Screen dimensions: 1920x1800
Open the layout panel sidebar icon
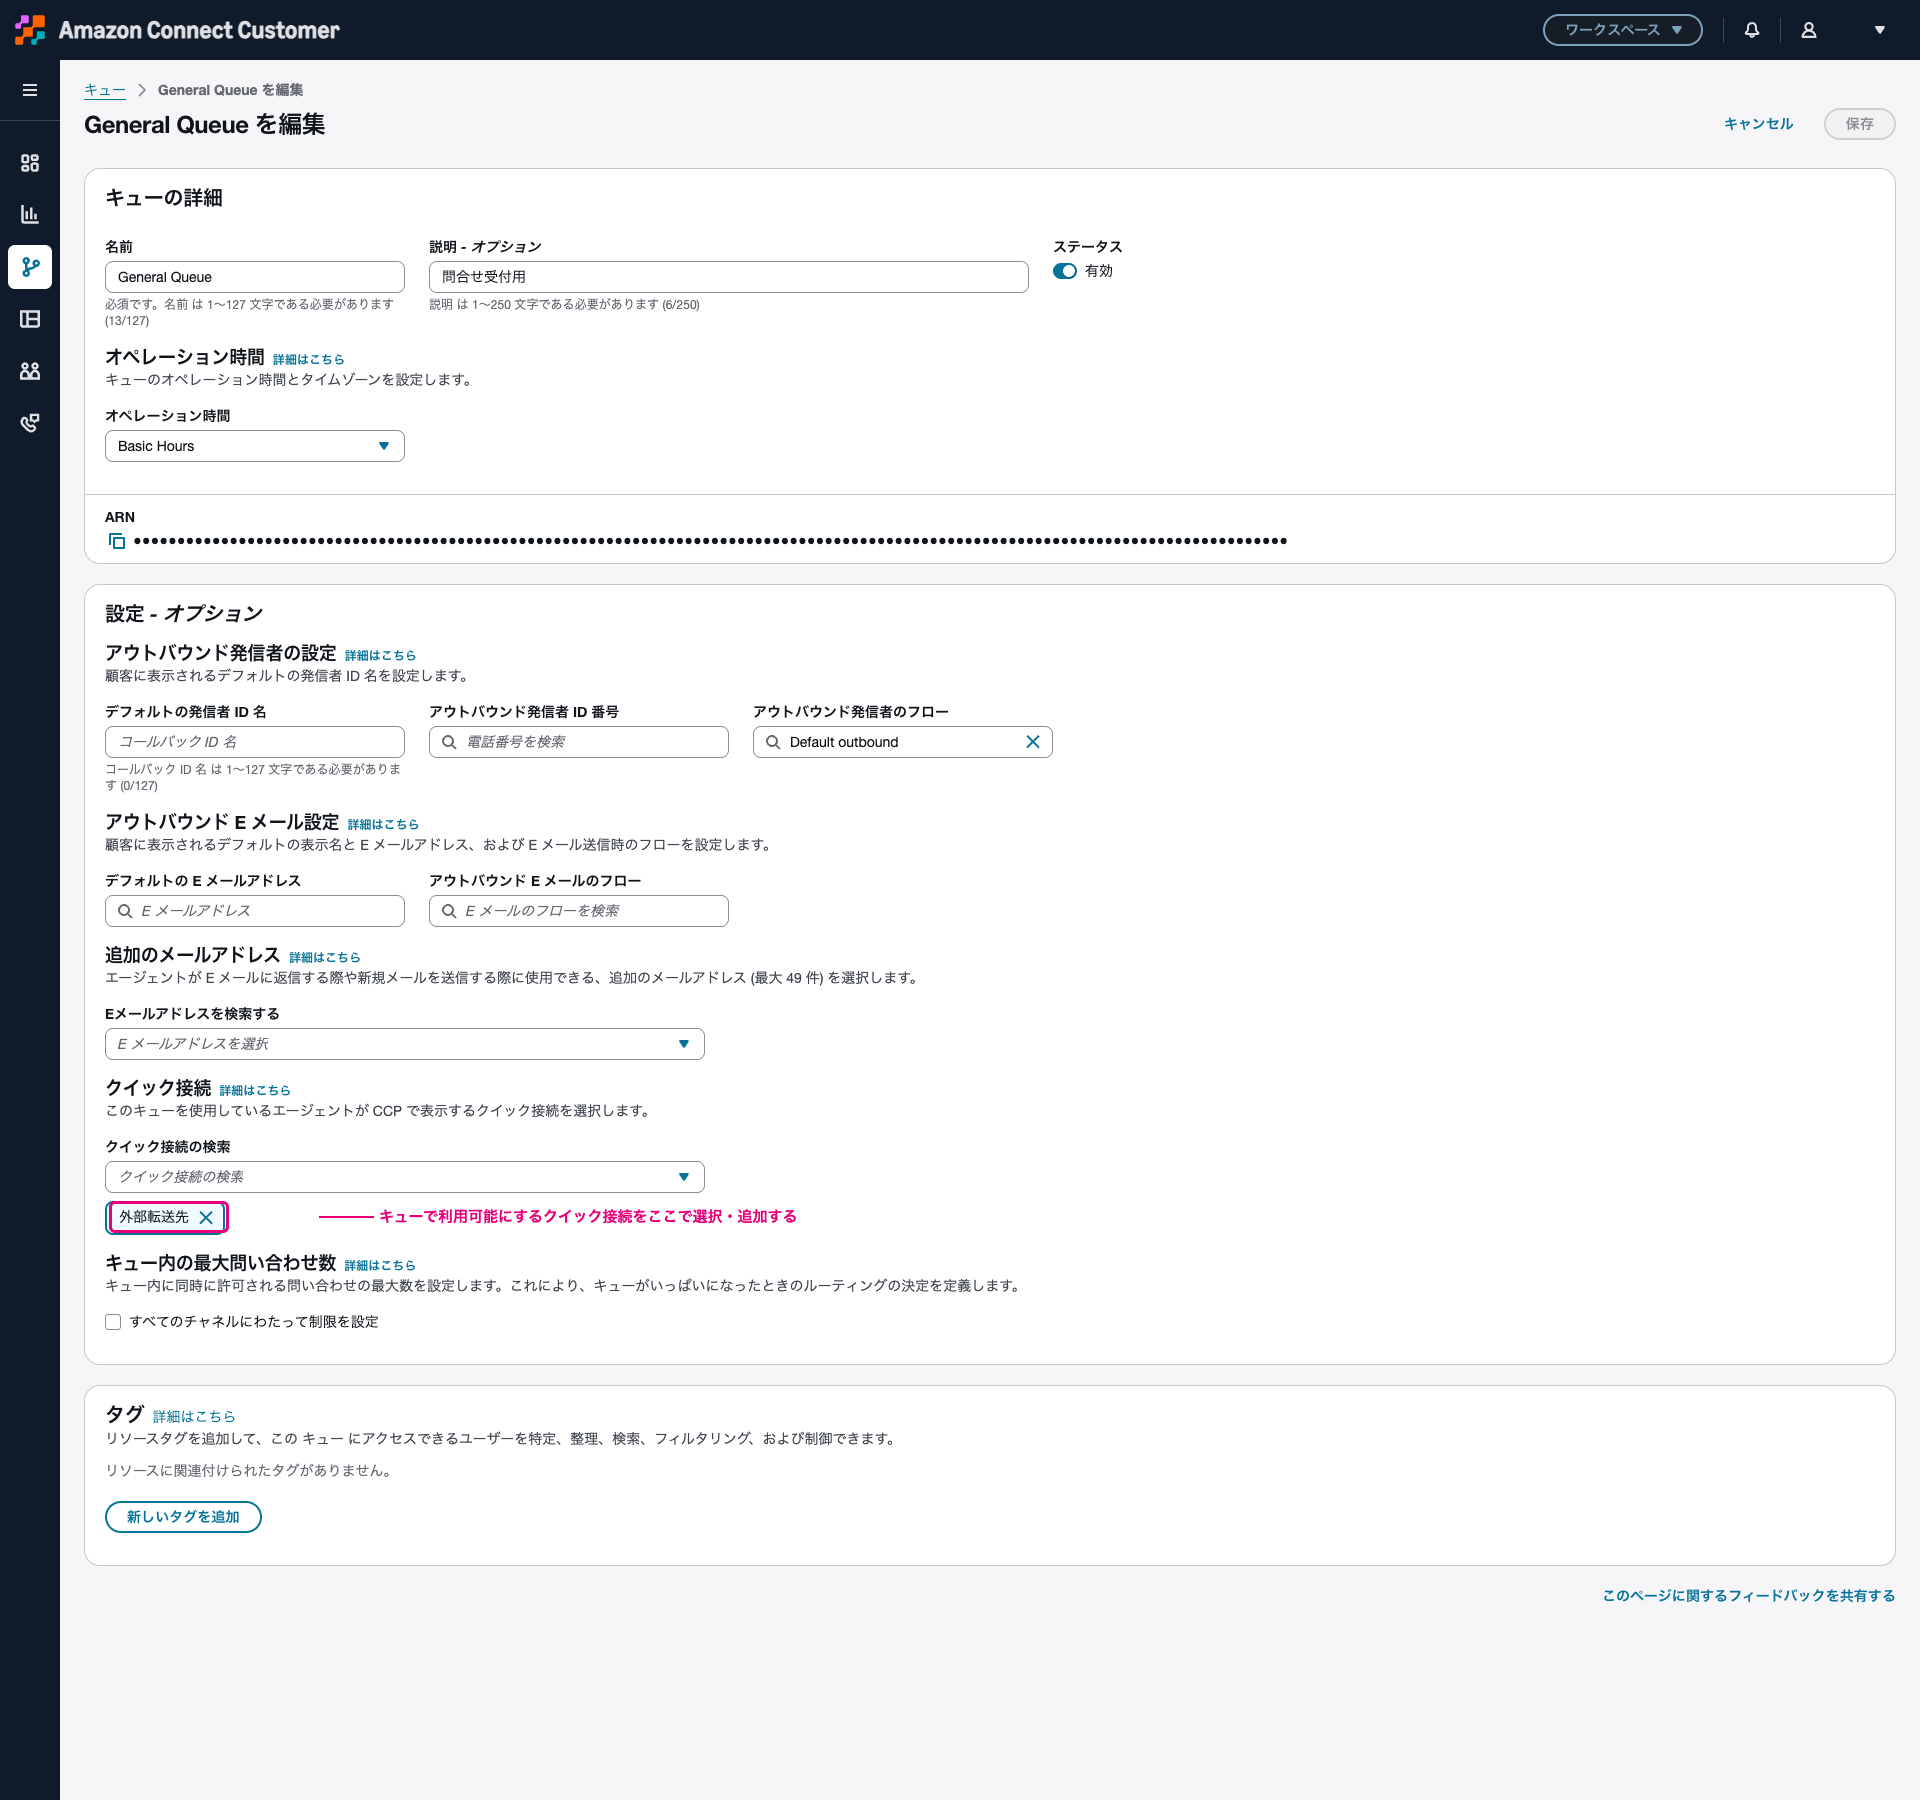point(30,319)
